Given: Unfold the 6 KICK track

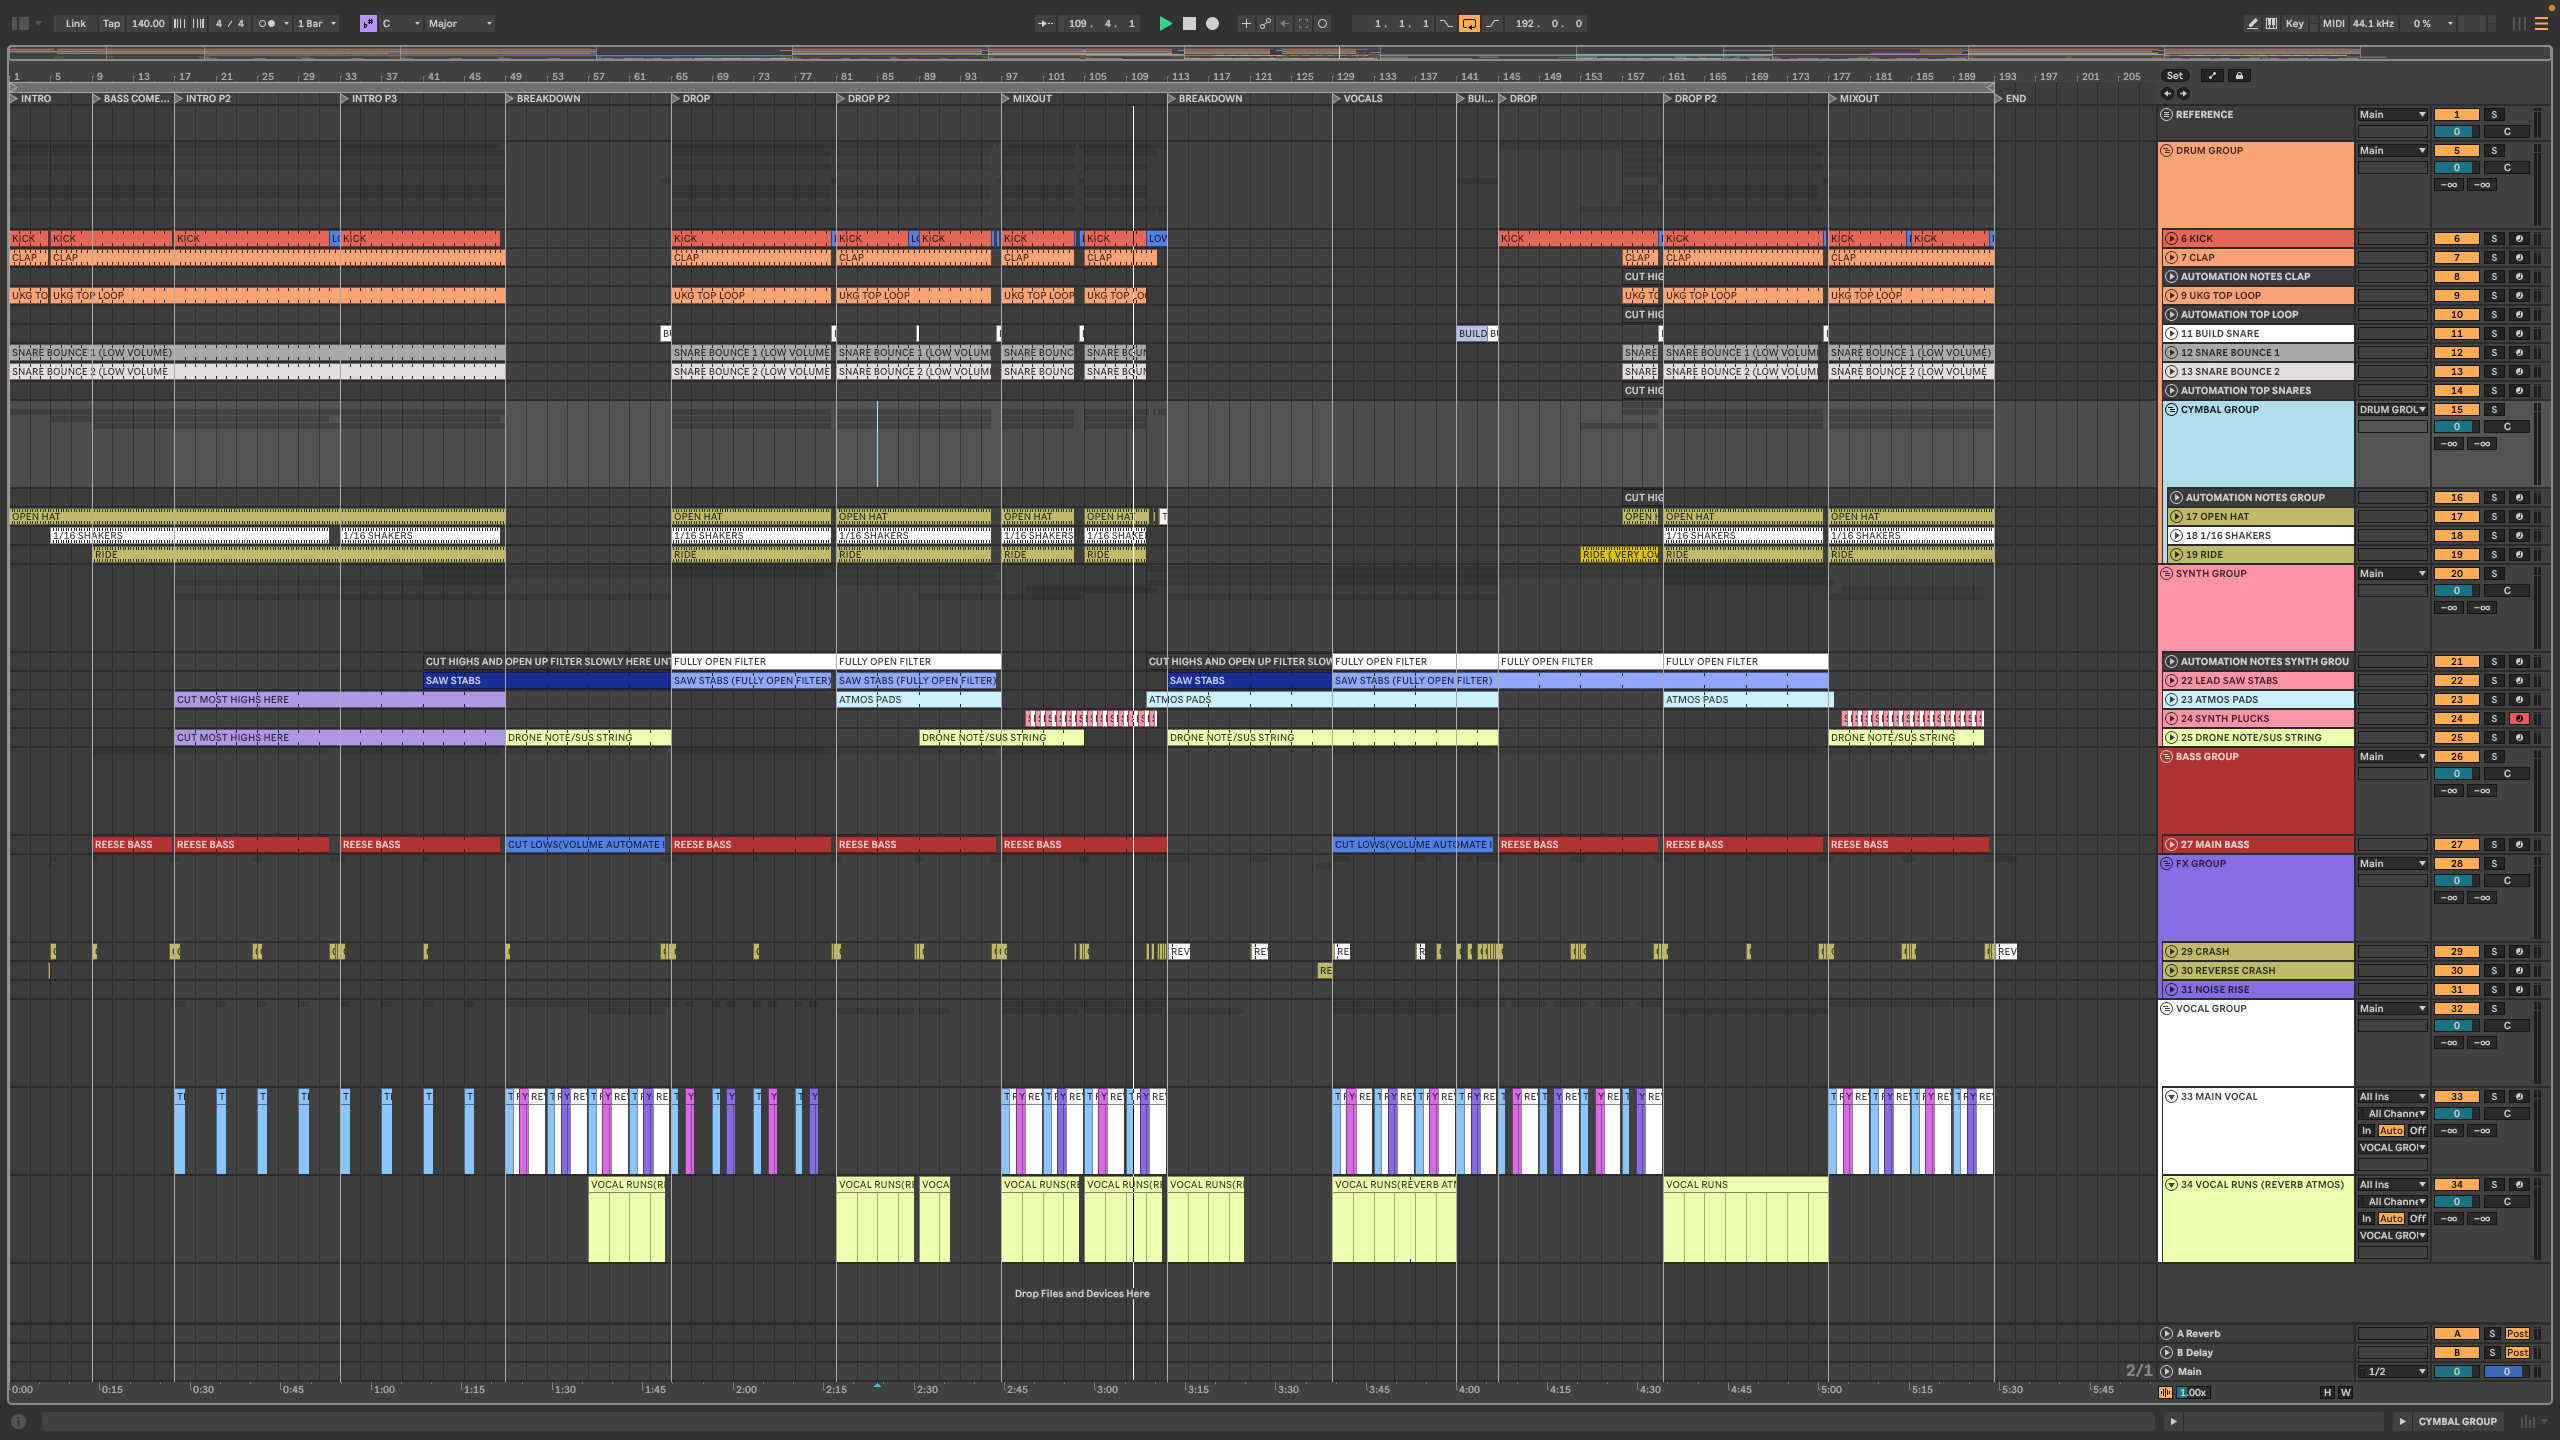Looking at the screenshot, I should [2171, 239].
